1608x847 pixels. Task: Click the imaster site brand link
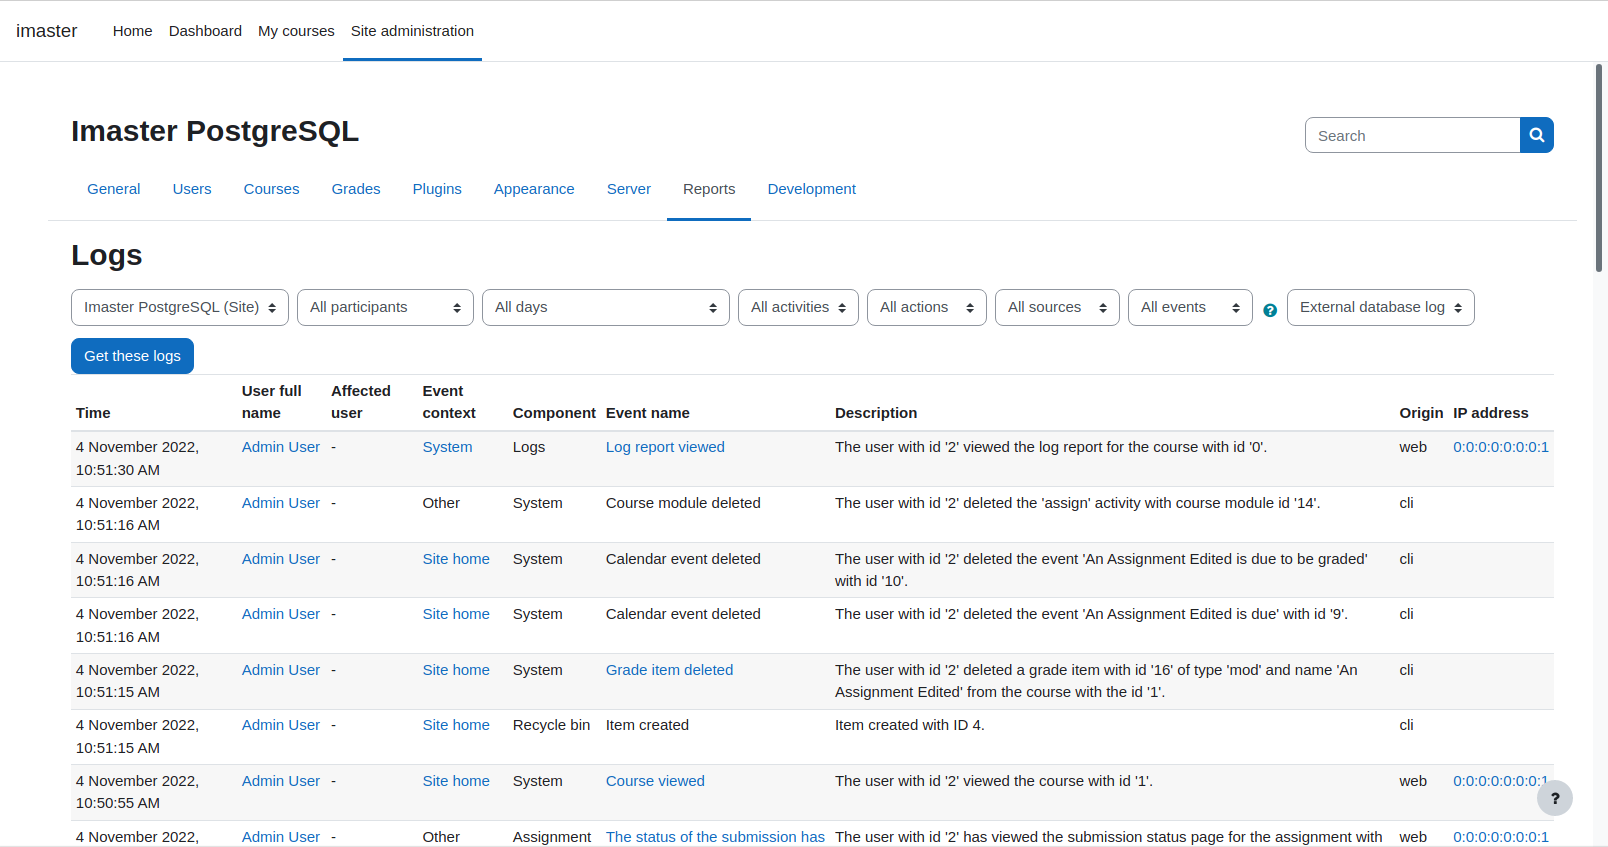tap(47, 31)
